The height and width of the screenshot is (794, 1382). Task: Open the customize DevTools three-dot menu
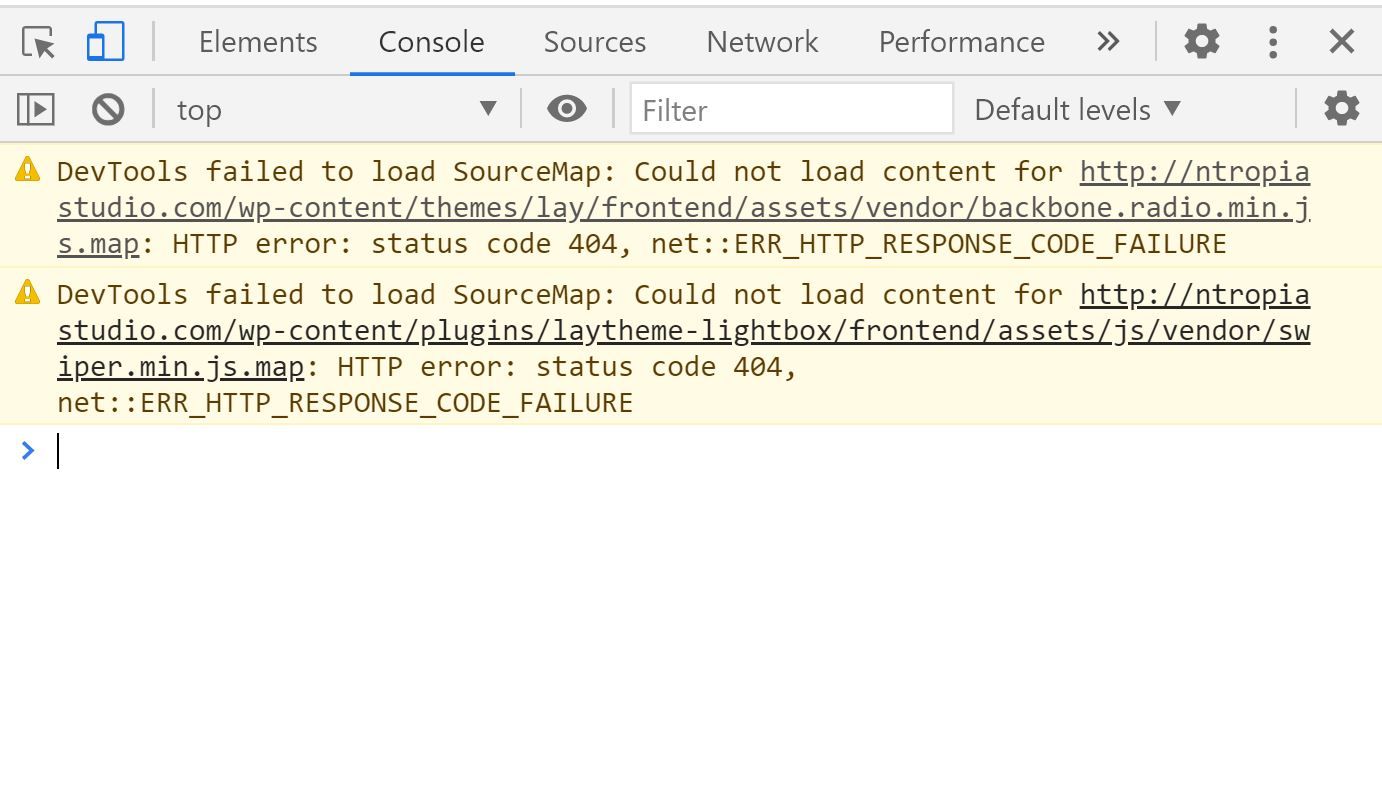coord(1272,41)
